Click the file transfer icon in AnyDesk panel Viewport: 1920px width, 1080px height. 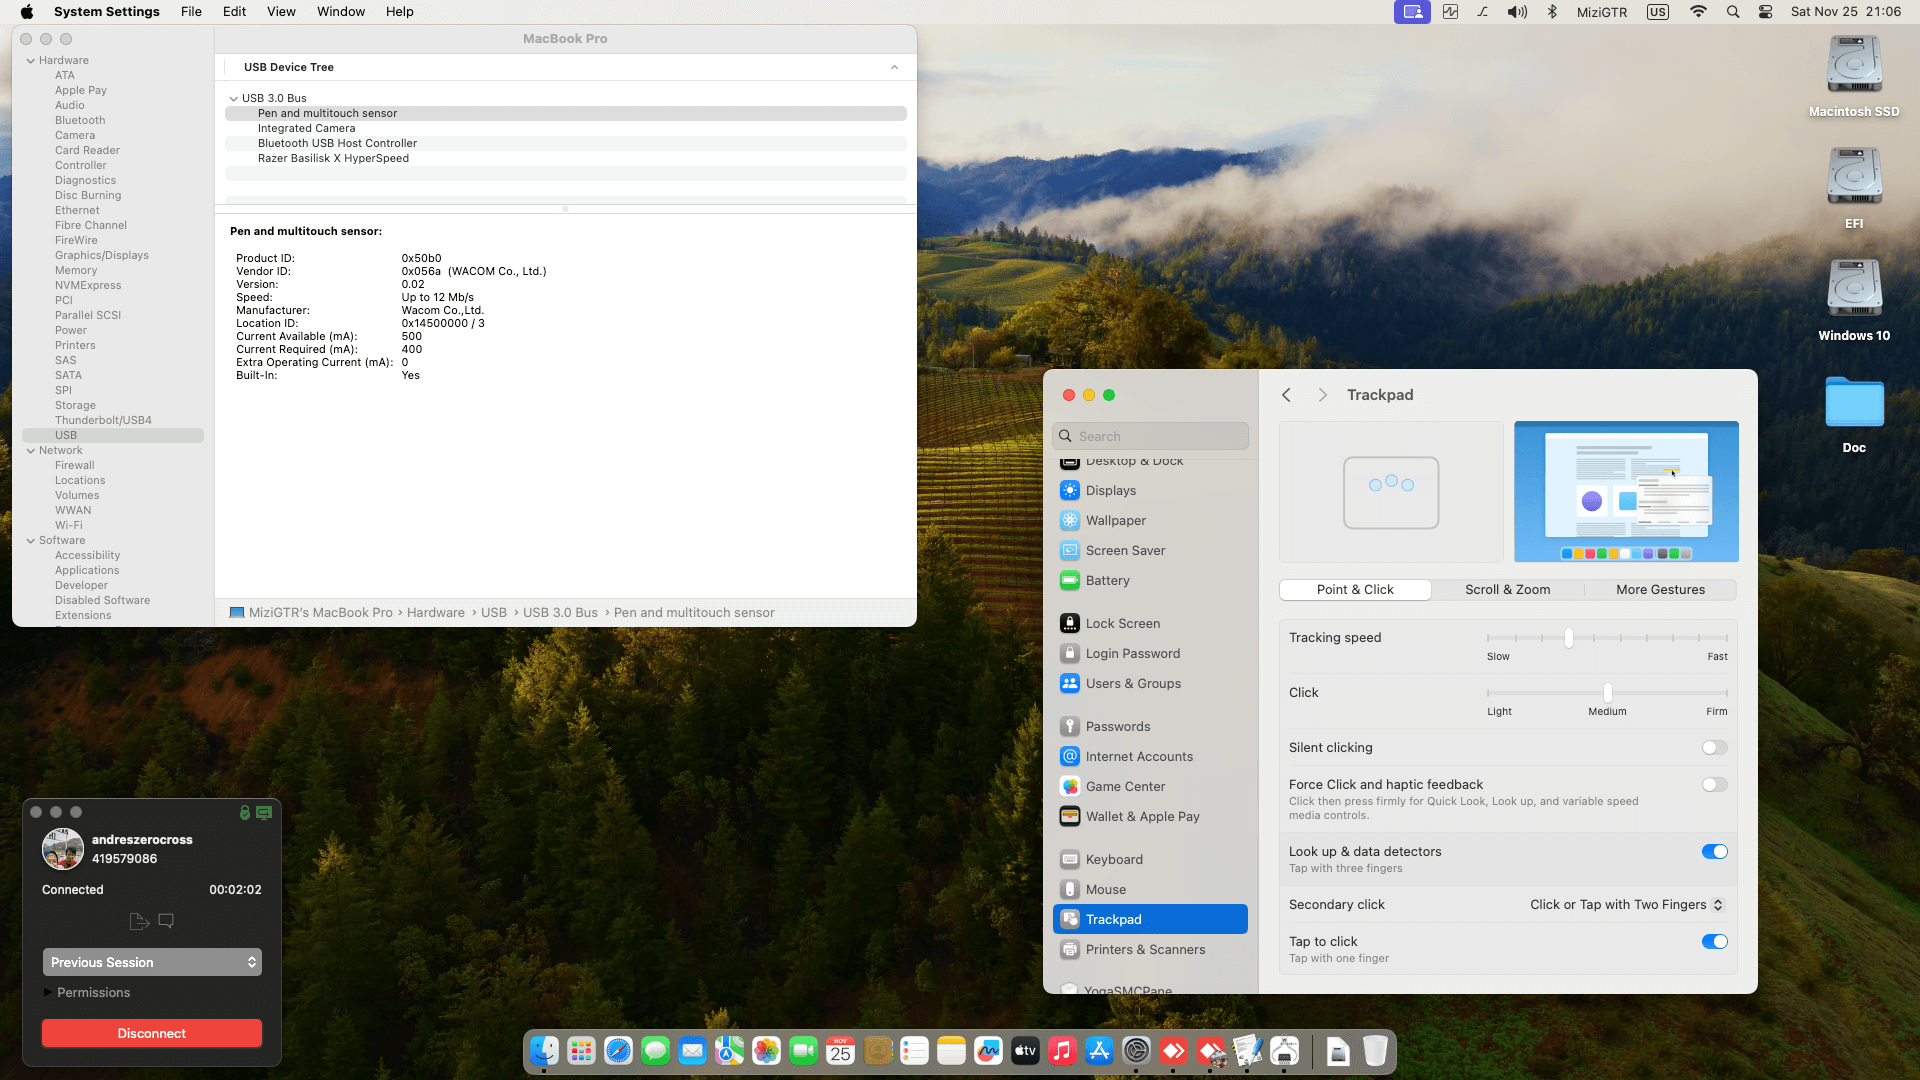click(139, 921)
